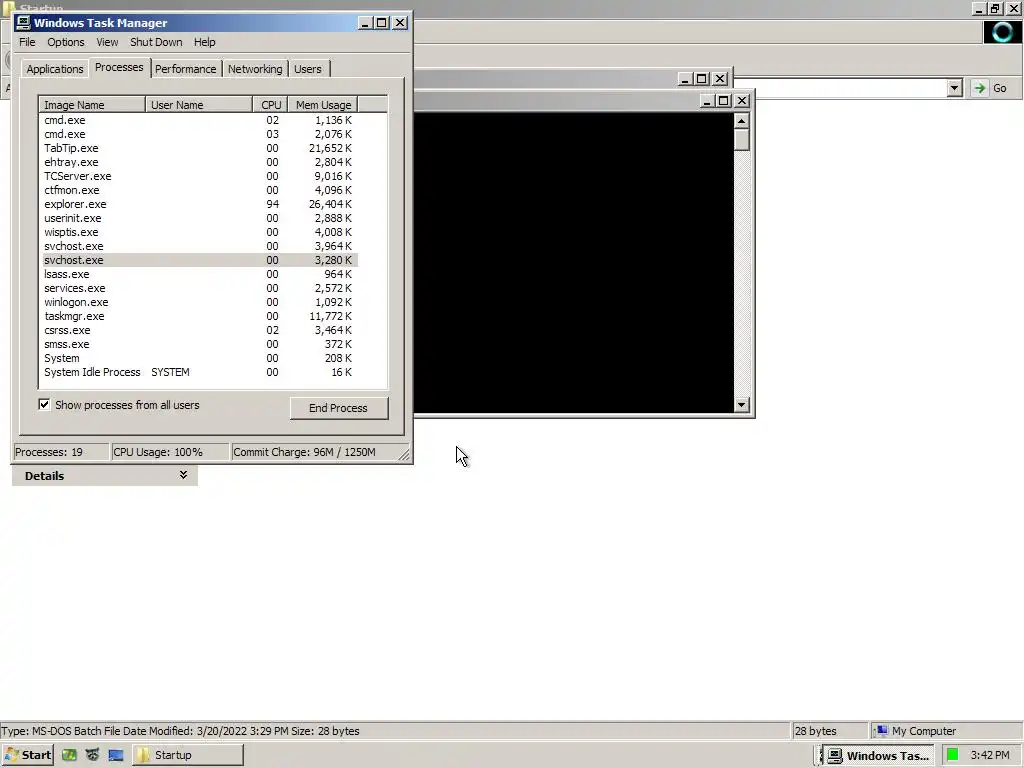Sort by the User Name column header
This screenshot has height=768, width=1024.
click(199, 104)
